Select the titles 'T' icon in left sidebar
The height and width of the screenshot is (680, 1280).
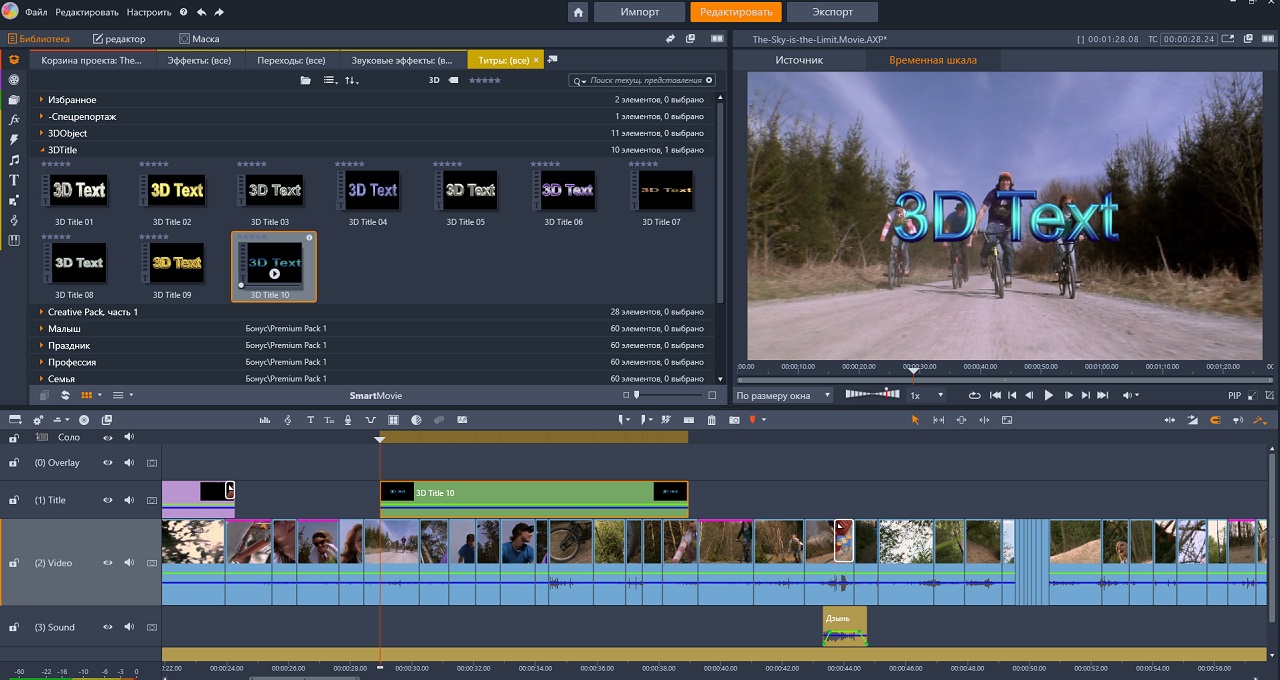point(14,180)
